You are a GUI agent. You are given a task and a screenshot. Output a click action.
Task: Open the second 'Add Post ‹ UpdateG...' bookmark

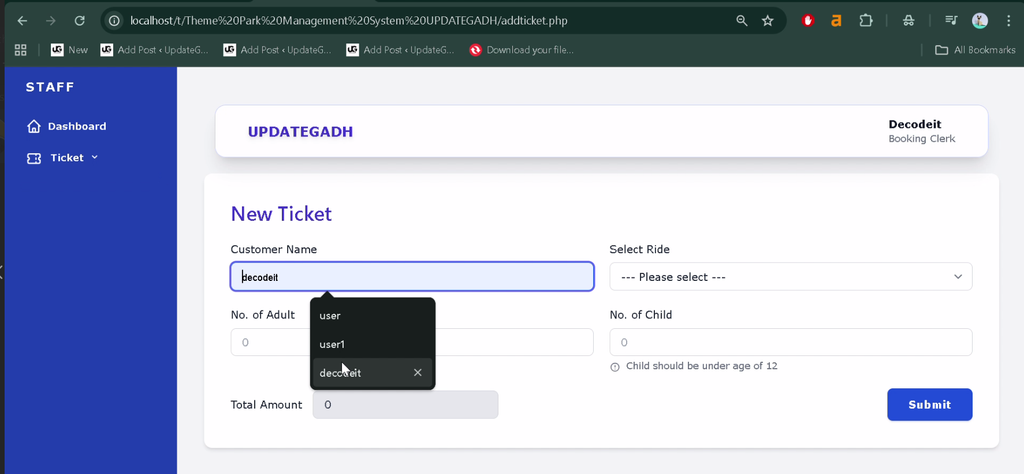tap(278, 50)
